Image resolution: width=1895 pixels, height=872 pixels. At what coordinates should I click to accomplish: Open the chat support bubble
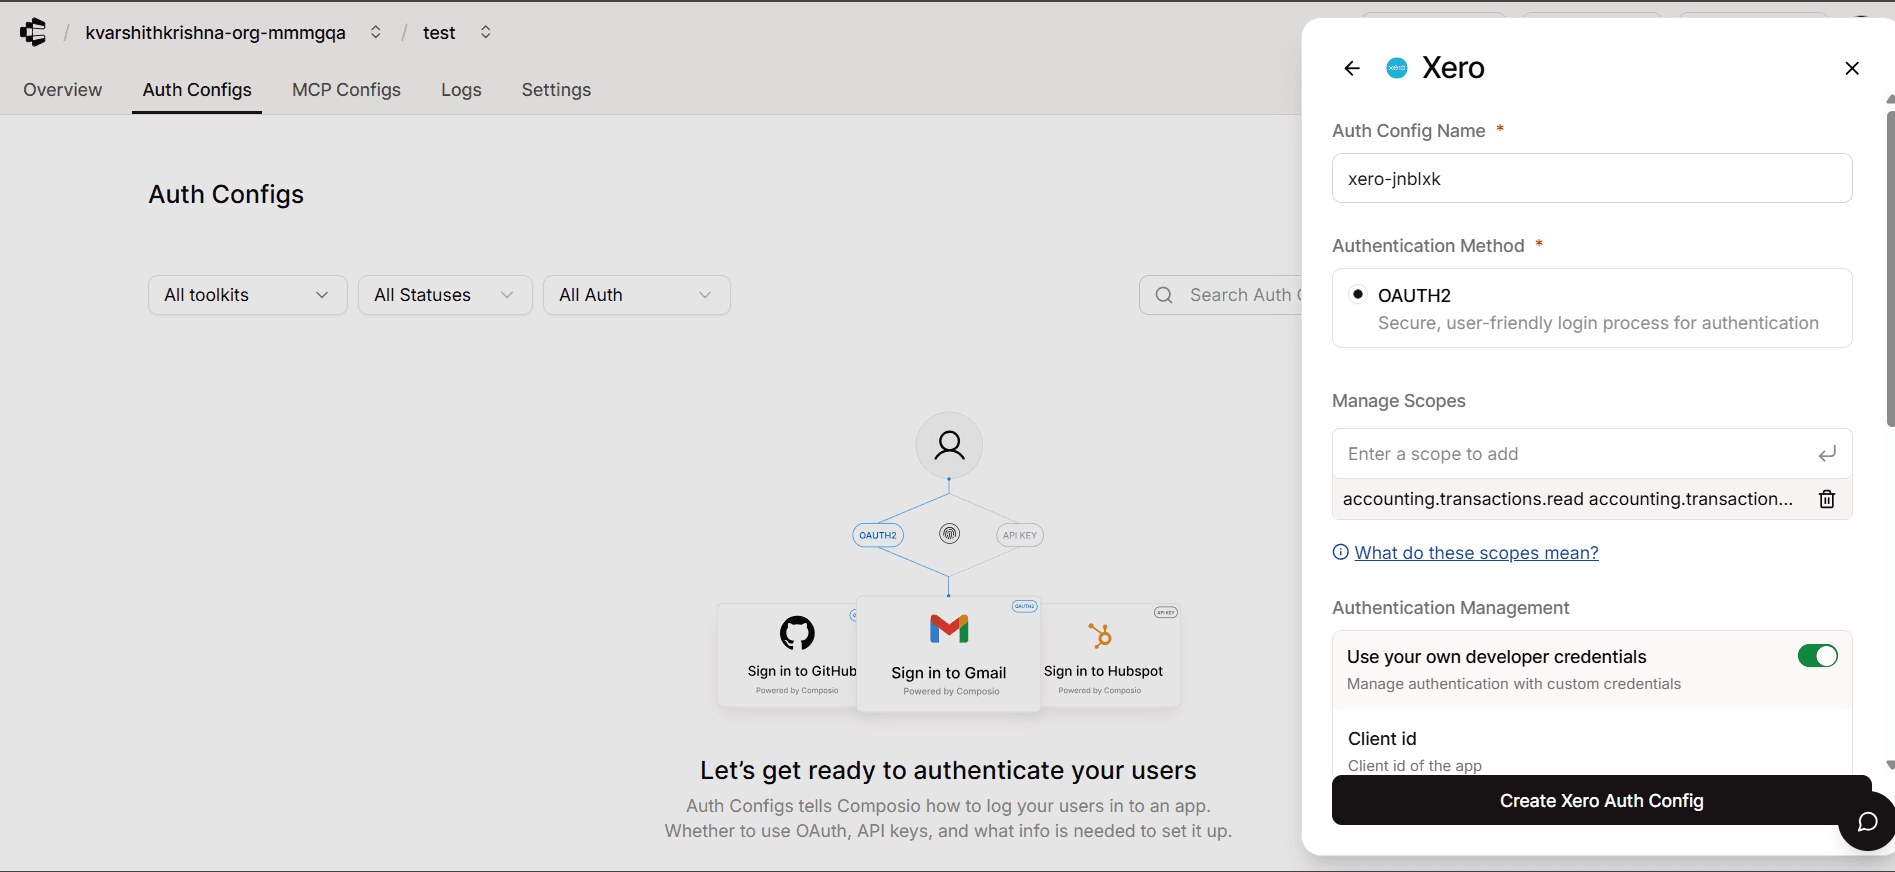coord(1866,822)
